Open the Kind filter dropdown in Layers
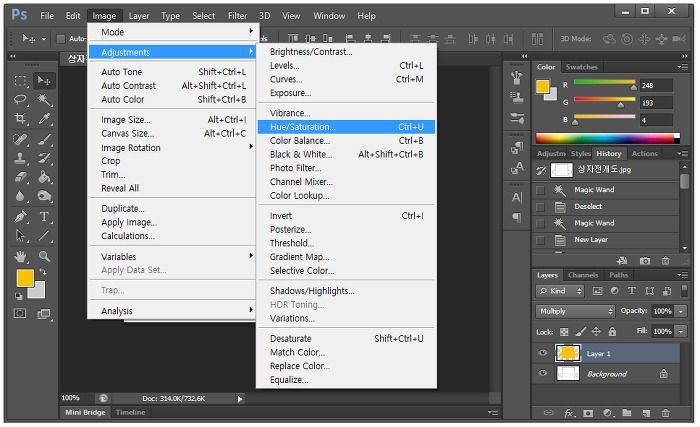700x427 pixels. 560,291
